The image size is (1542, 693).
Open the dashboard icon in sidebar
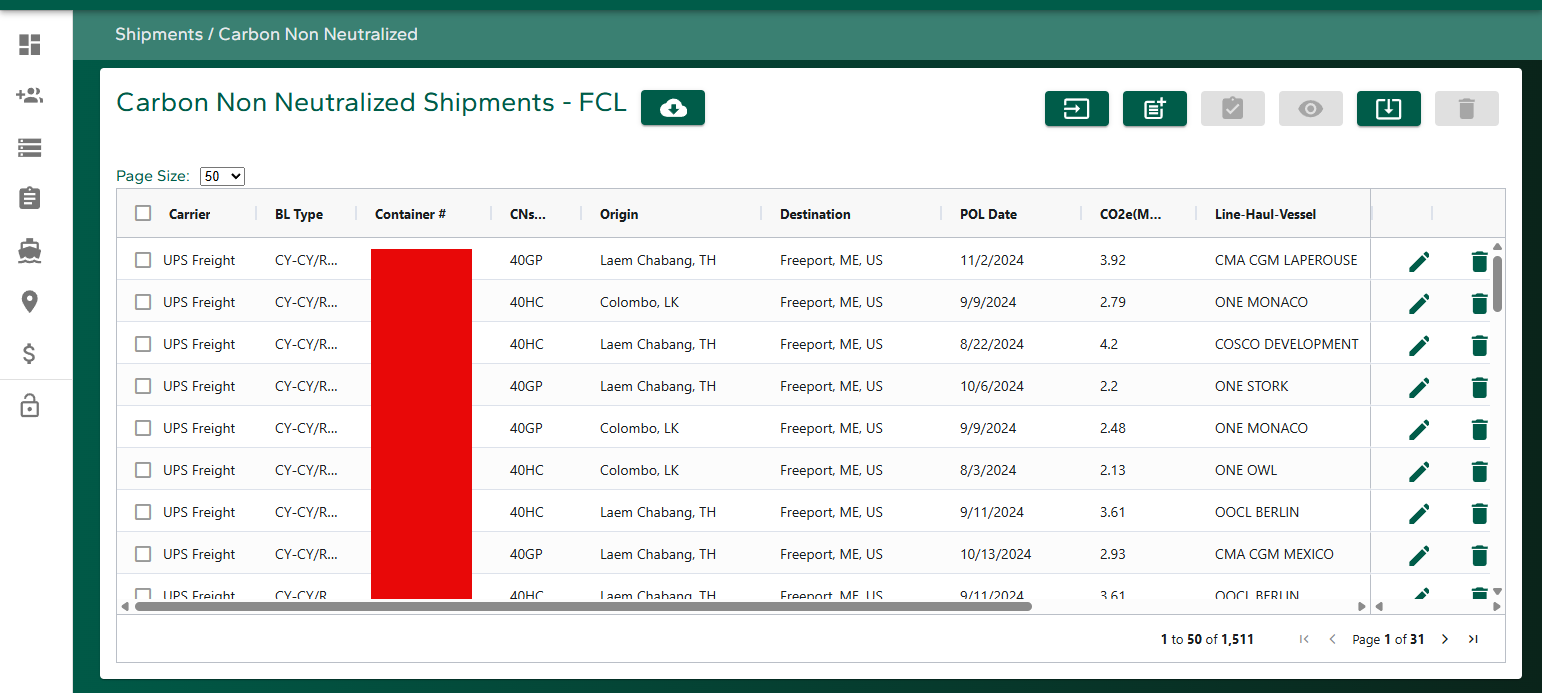(30, 45)
